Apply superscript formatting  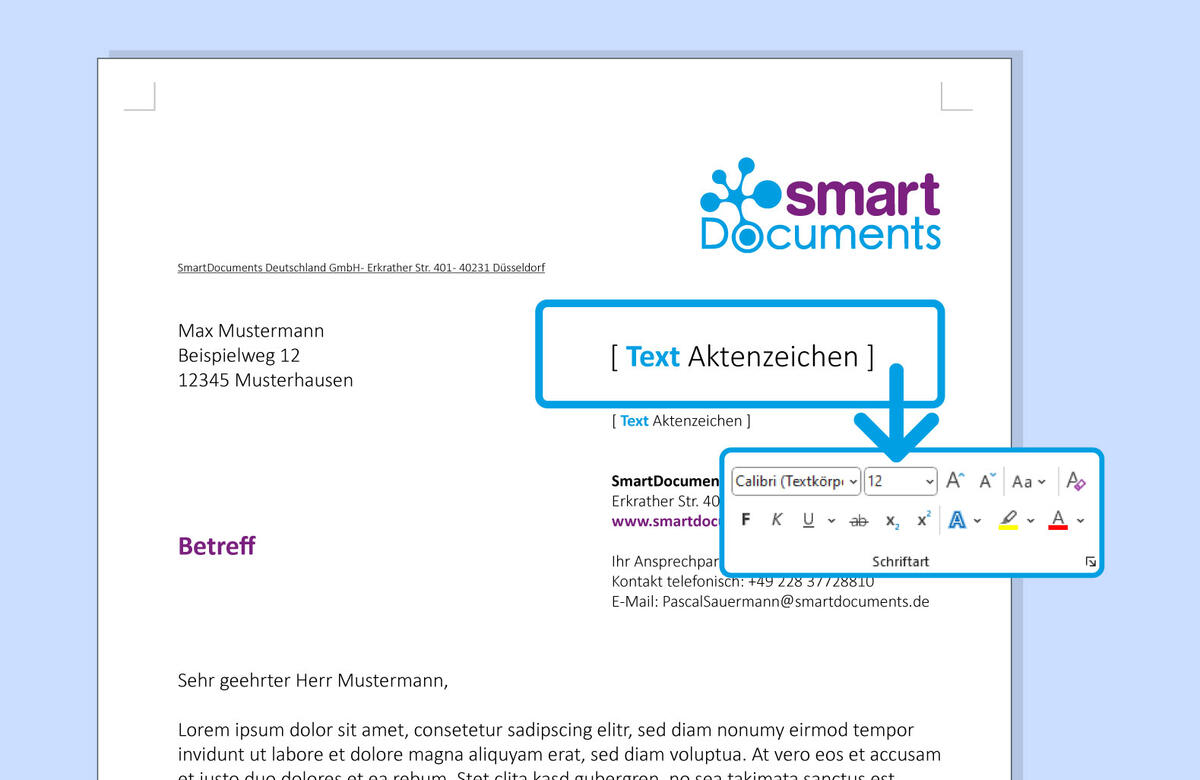924,520
